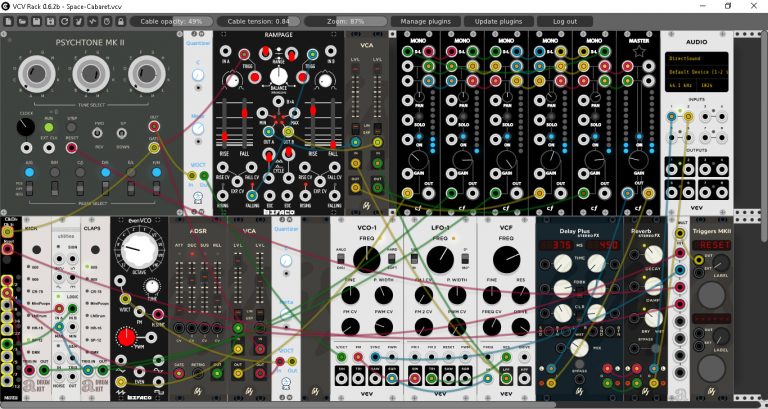Viewport: 768px width, 409px height.
Task: Open the 44.1 kHz sample rate selector
Action: click(x=680, y=86)
